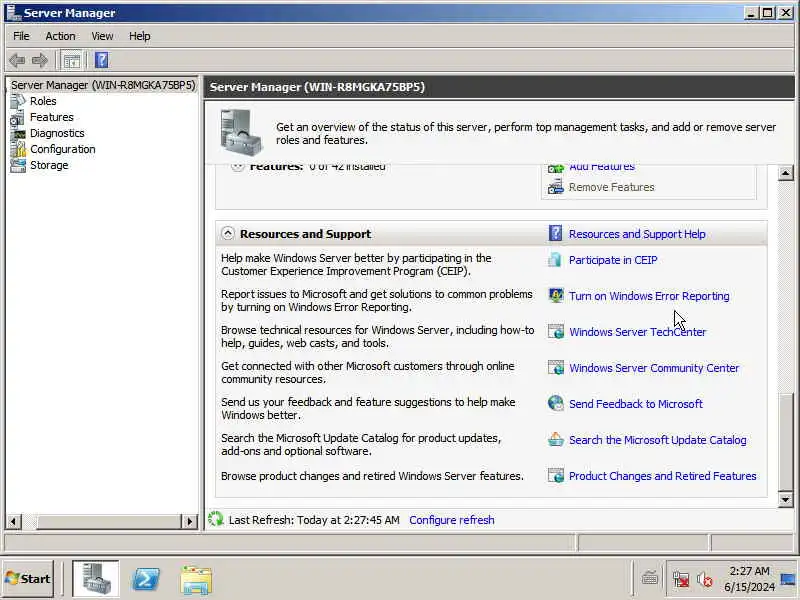Click the green refresh icon beside Last Refresh
This screenshot has width=800, height=600.
tap(216, 519)
